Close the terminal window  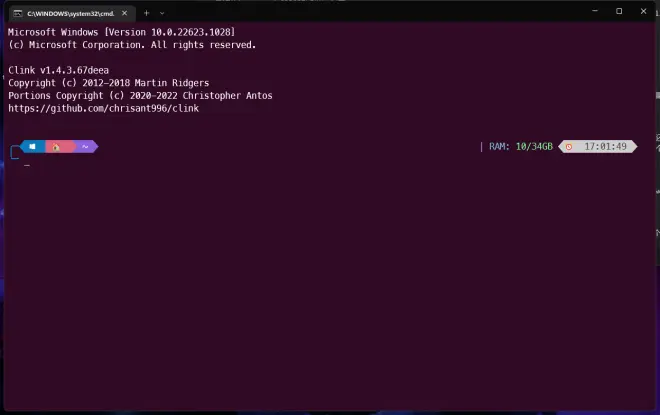point(643,11)
